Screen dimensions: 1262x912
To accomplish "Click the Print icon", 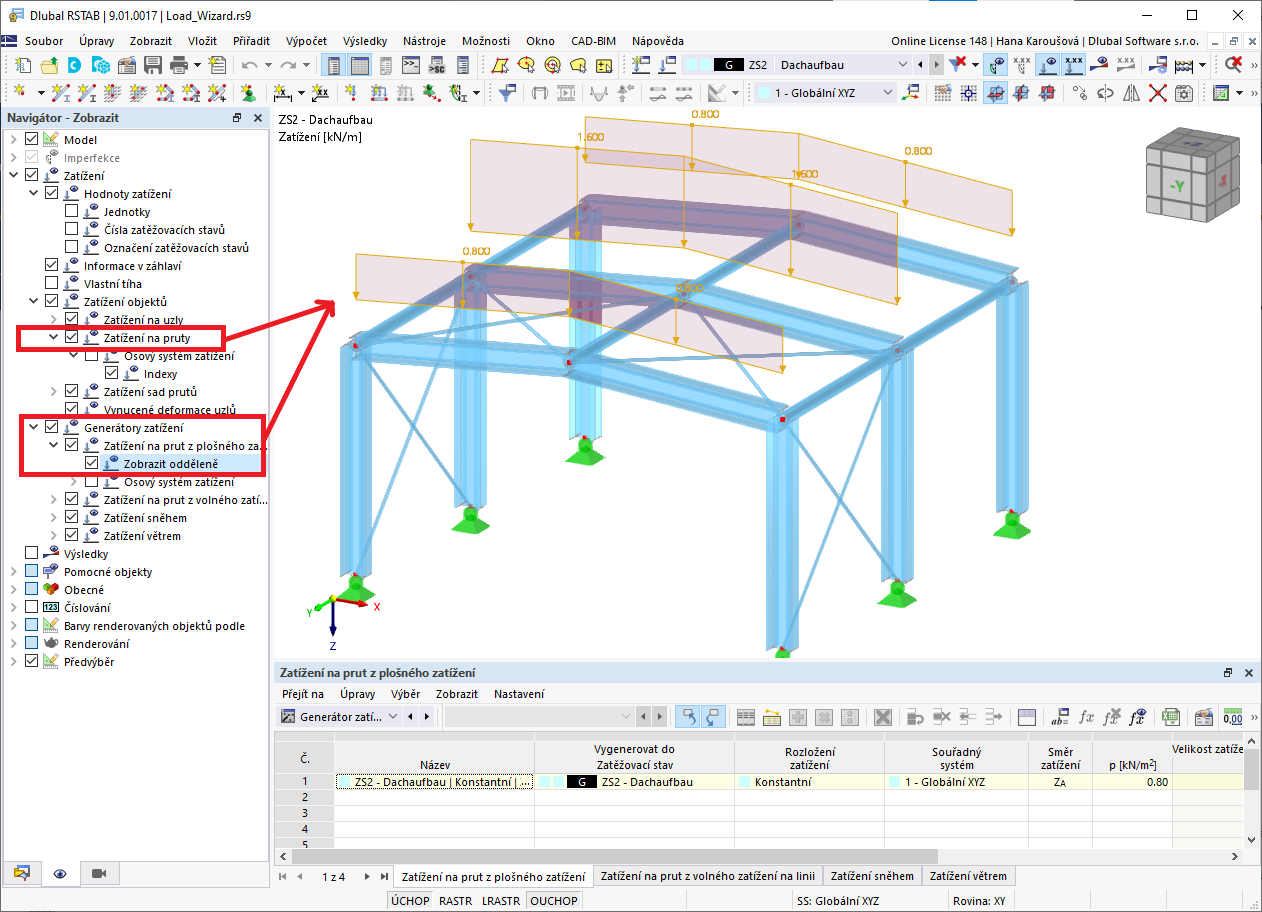I will tap(179, 65).
